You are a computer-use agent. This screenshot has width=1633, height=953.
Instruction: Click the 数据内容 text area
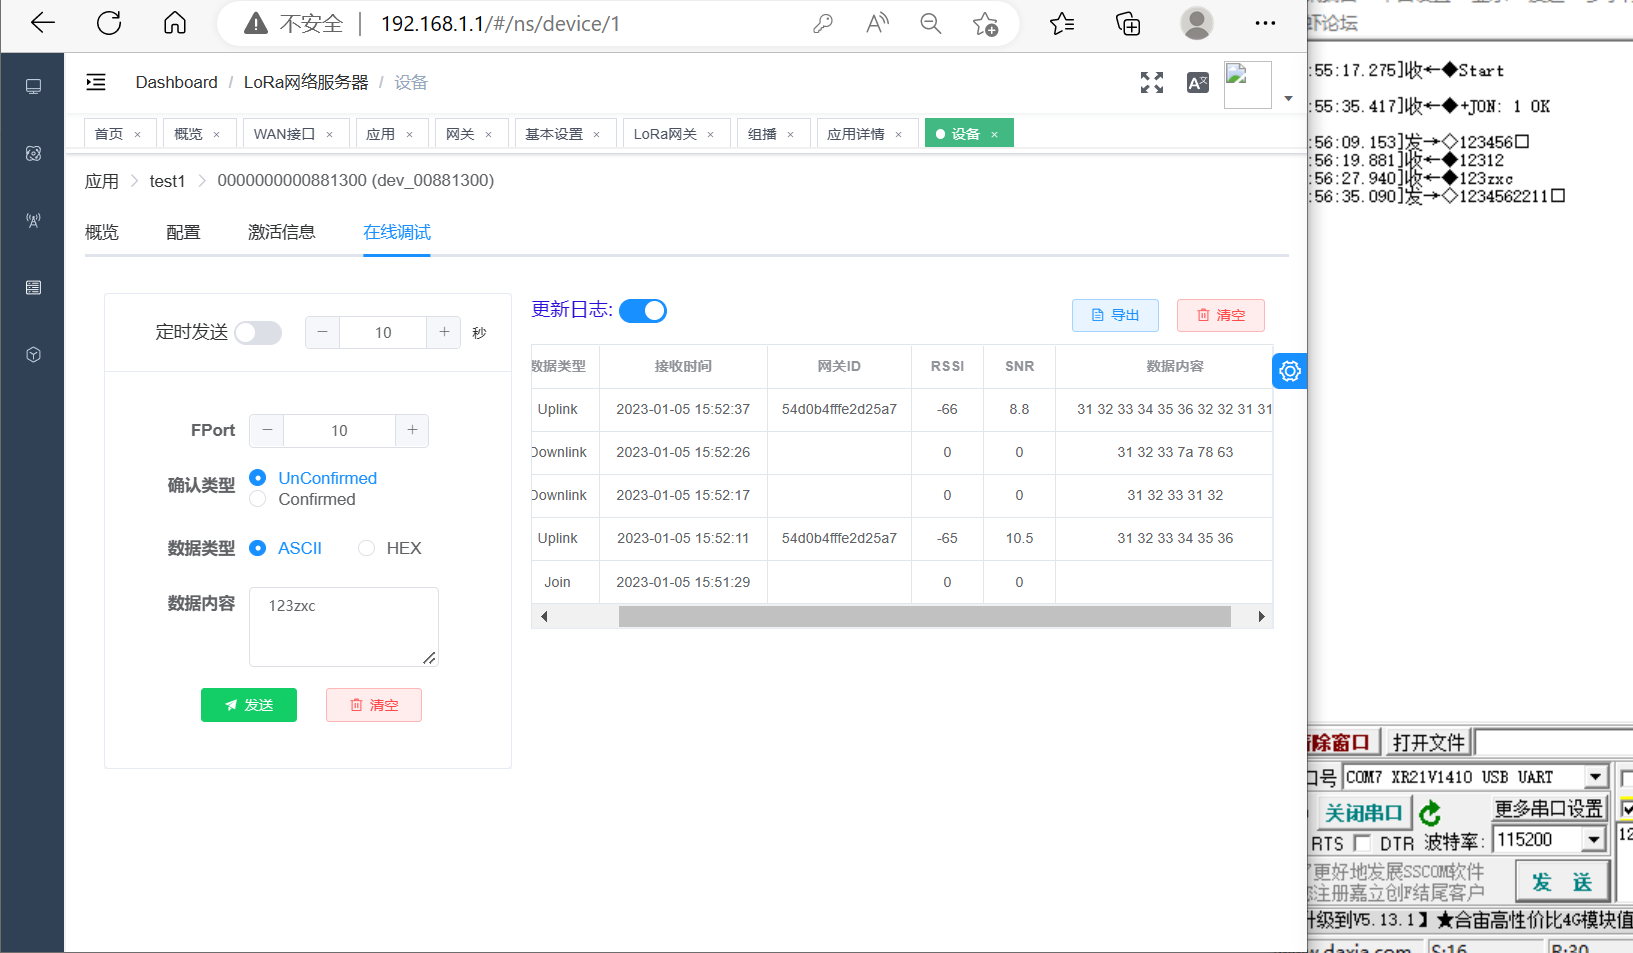coord(344,626)
